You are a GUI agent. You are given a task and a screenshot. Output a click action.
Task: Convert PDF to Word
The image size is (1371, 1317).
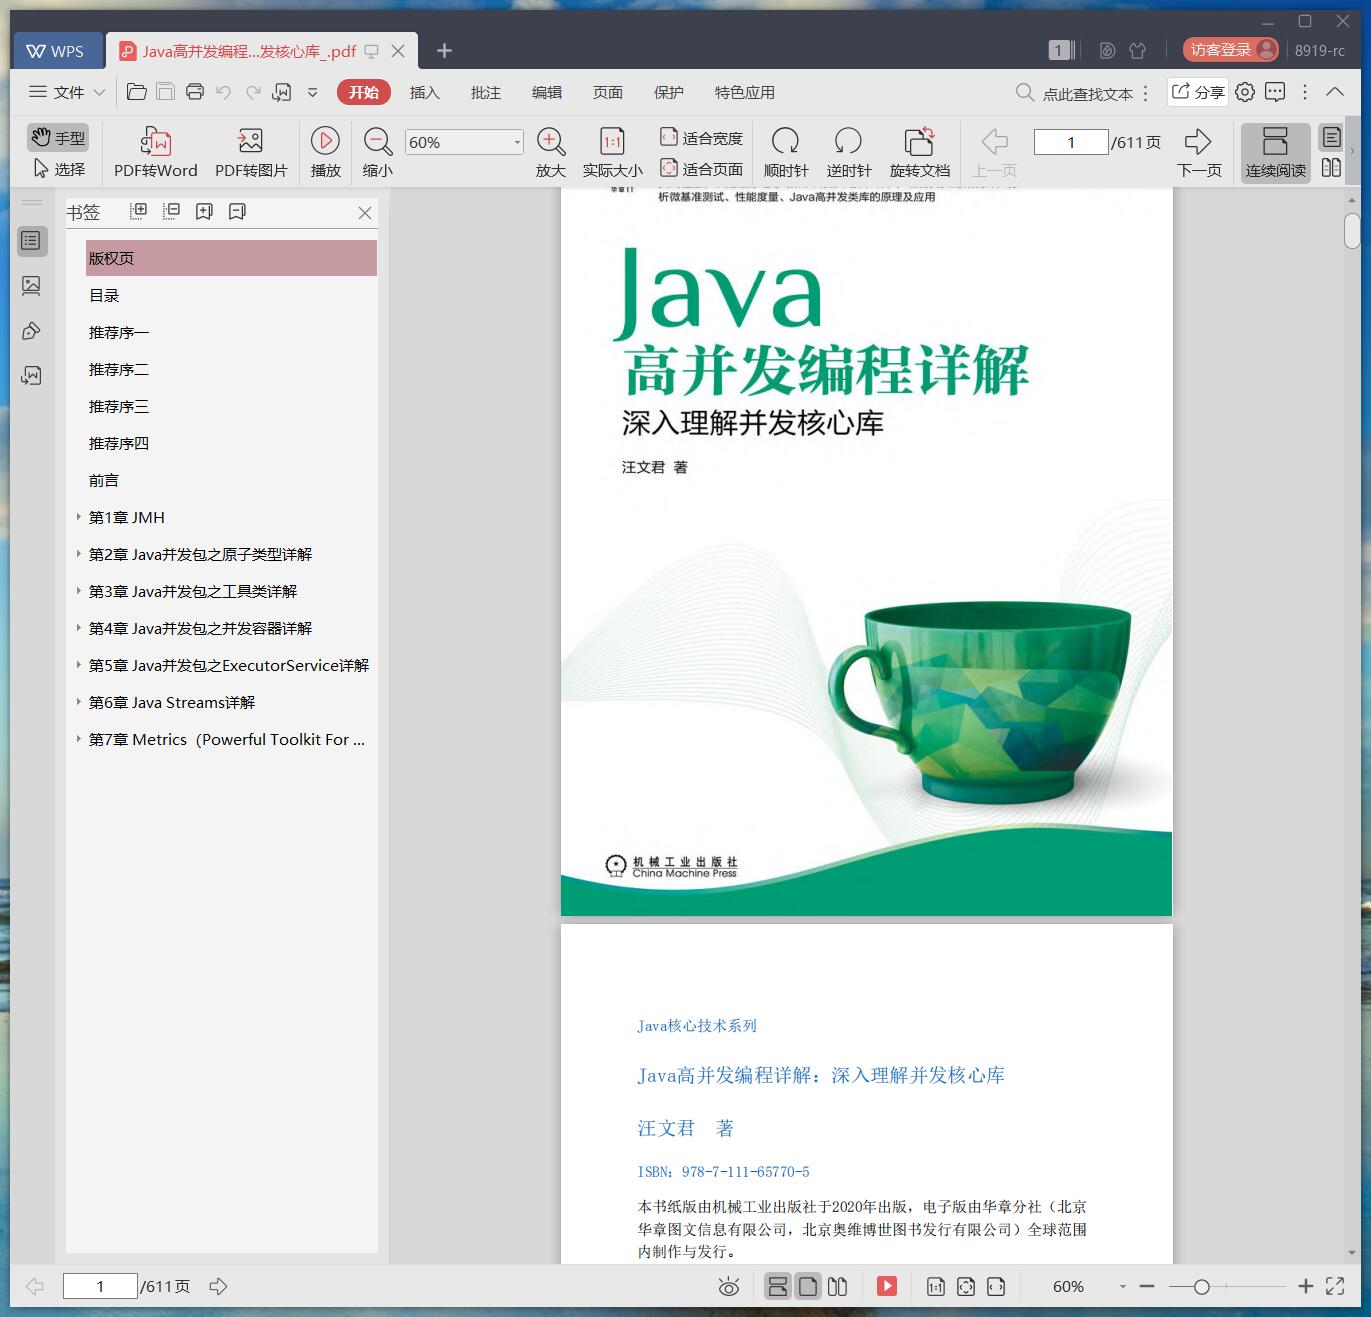pyautogui.click(x=156, y=152)
